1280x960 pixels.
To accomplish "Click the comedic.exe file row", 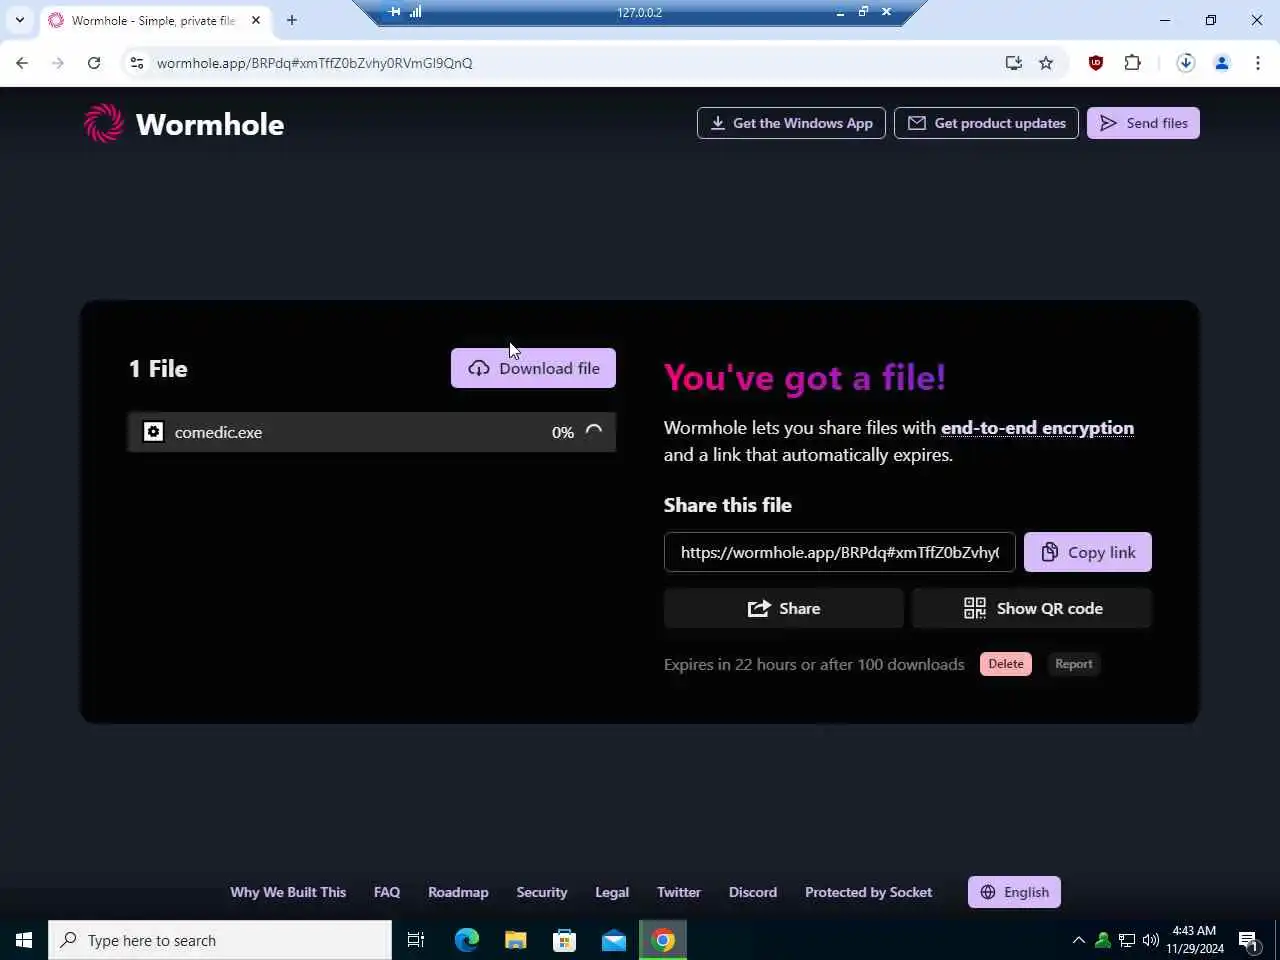I will [372, 432].
